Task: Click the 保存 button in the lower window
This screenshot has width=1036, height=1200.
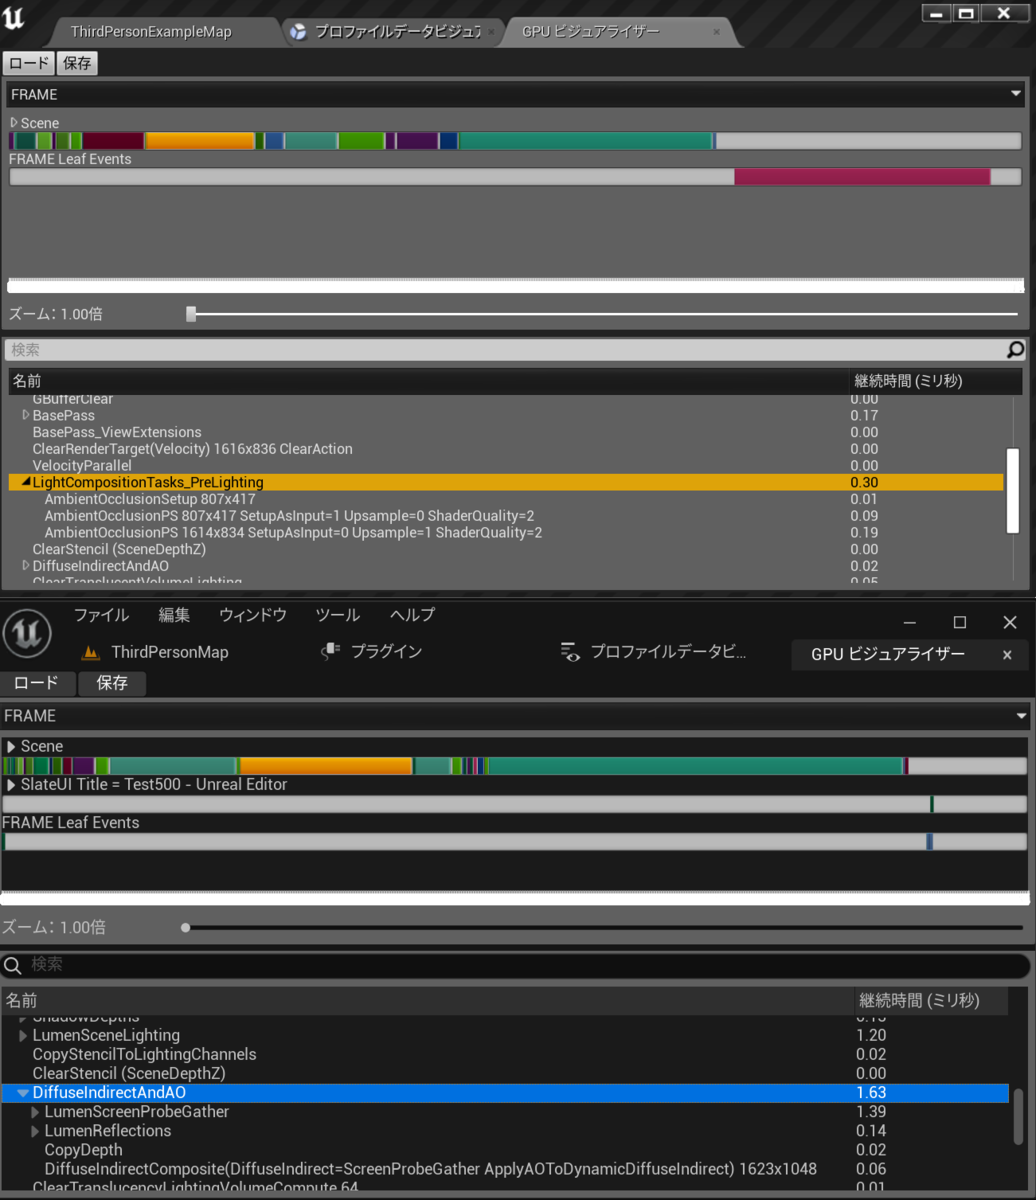Action: 112,683
